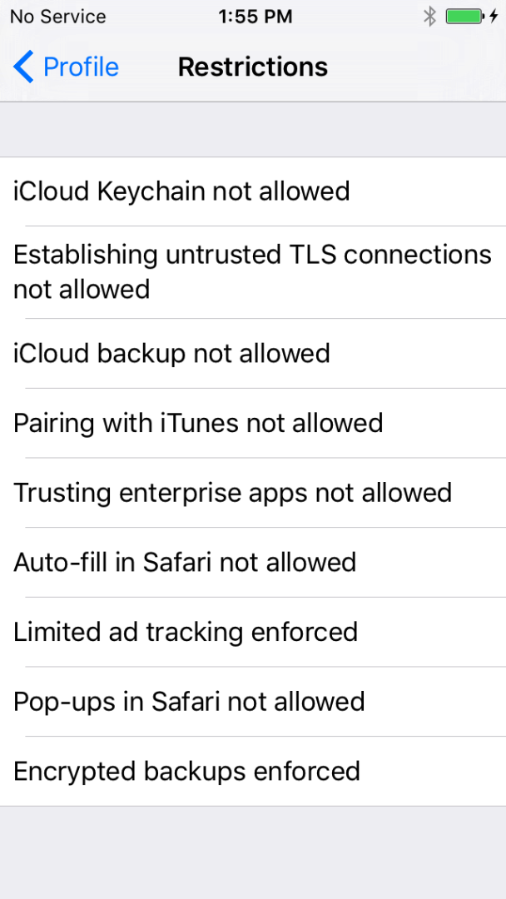506x899 pixels.
Task: Tap the 1:55 PM clock
Action: click(x=256, y=17)
